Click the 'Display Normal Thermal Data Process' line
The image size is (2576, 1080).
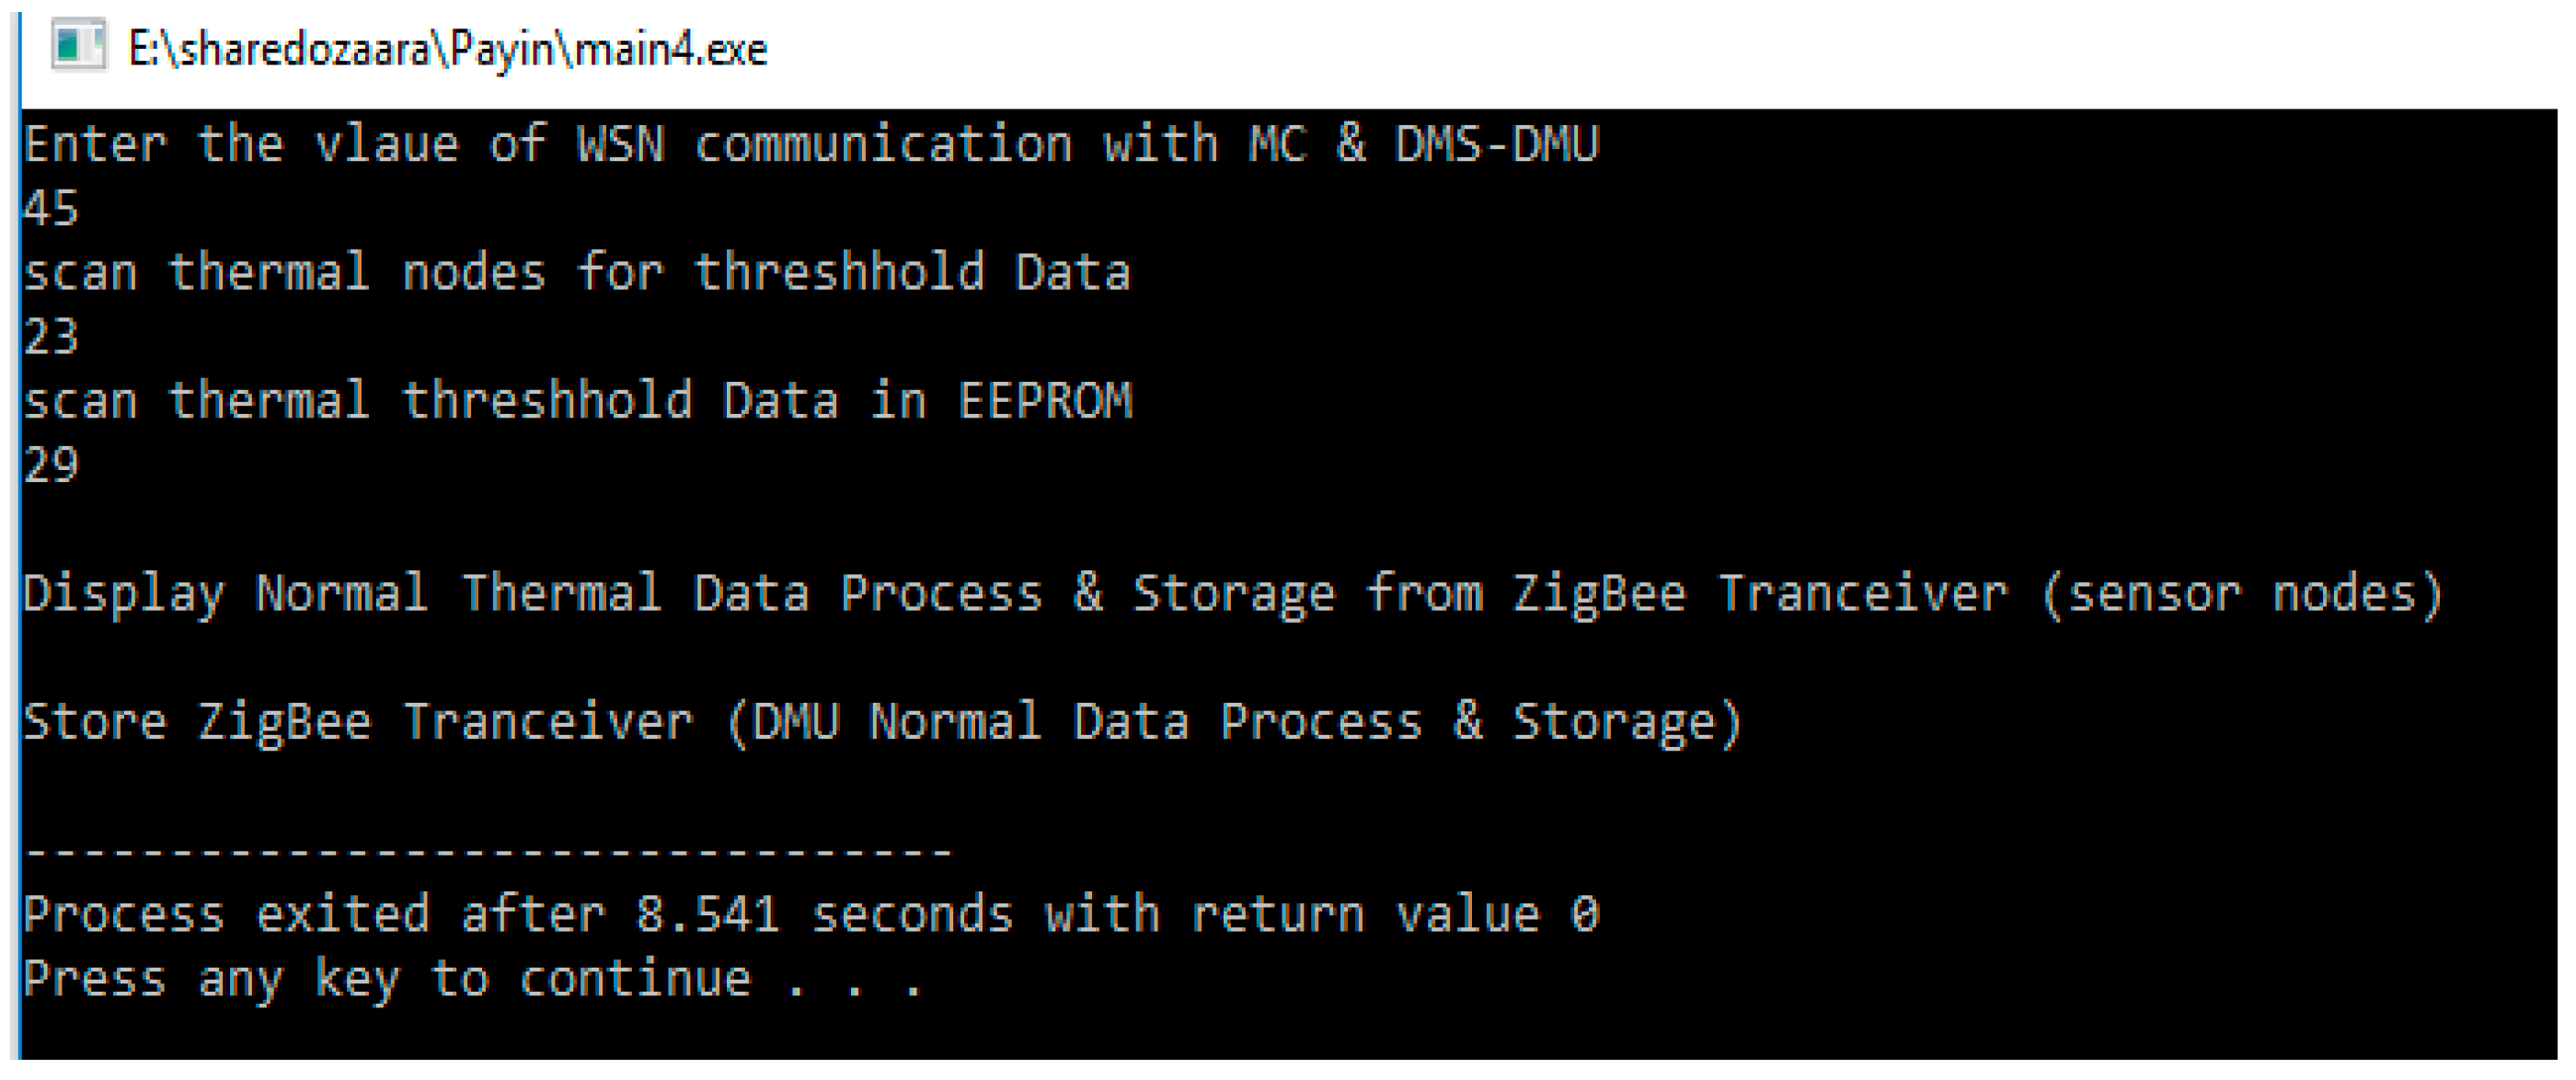pyautogui.click(x=1232, y=594)
